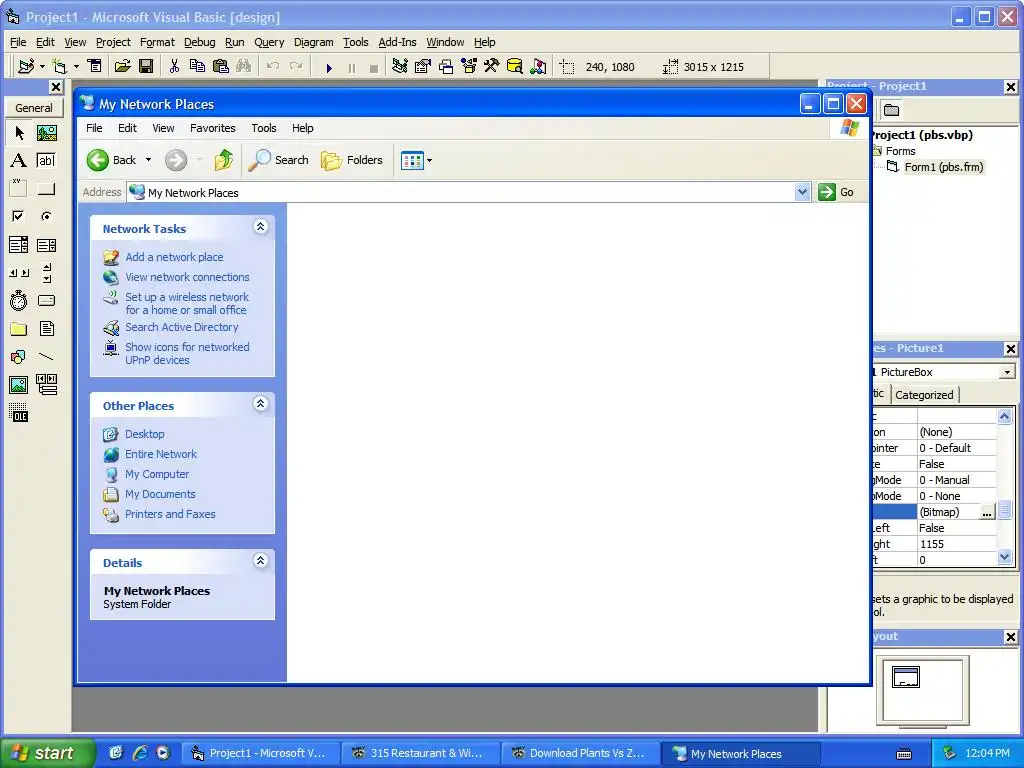Screen dimensions: 1024x768
Task: Open the Back button history dropdown
Action: [x=148, y=160]
